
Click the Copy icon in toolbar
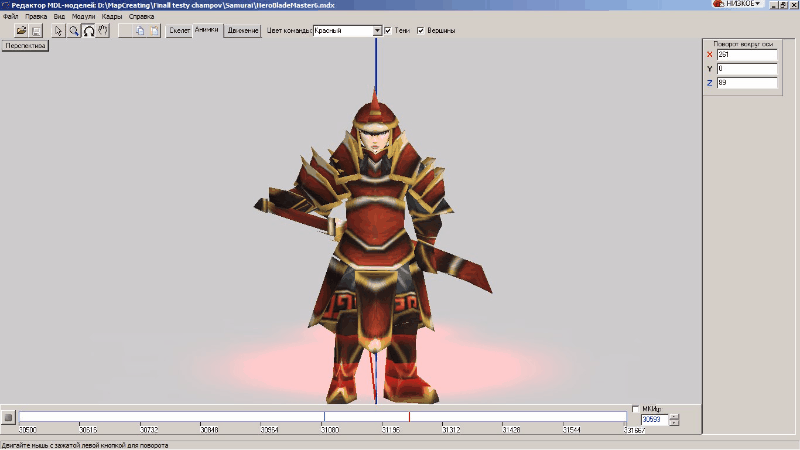(140, 31)
